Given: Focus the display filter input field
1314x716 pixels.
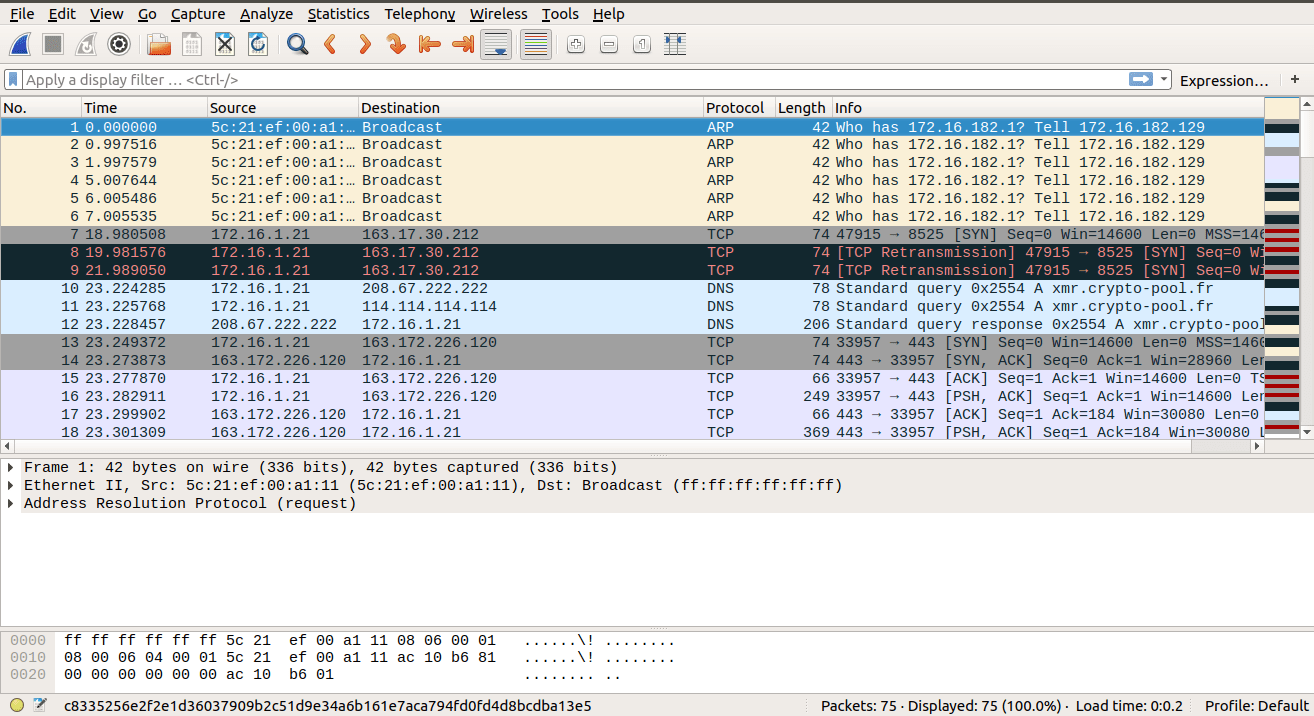Looking at the screenshot, I should point(575,79).
